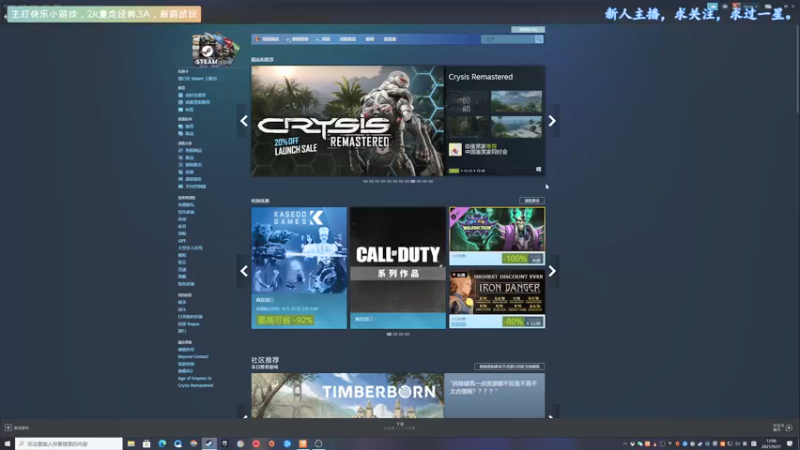Click the red round app icon in taskbar
The width and height of the screenshot is (800, 450).
click(256, 444)
